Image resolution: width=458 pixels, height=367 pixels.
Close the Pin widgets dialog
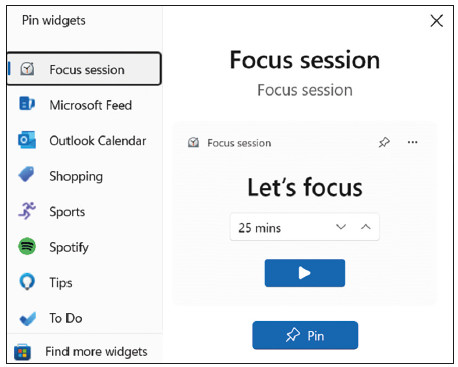coord(436,21)
